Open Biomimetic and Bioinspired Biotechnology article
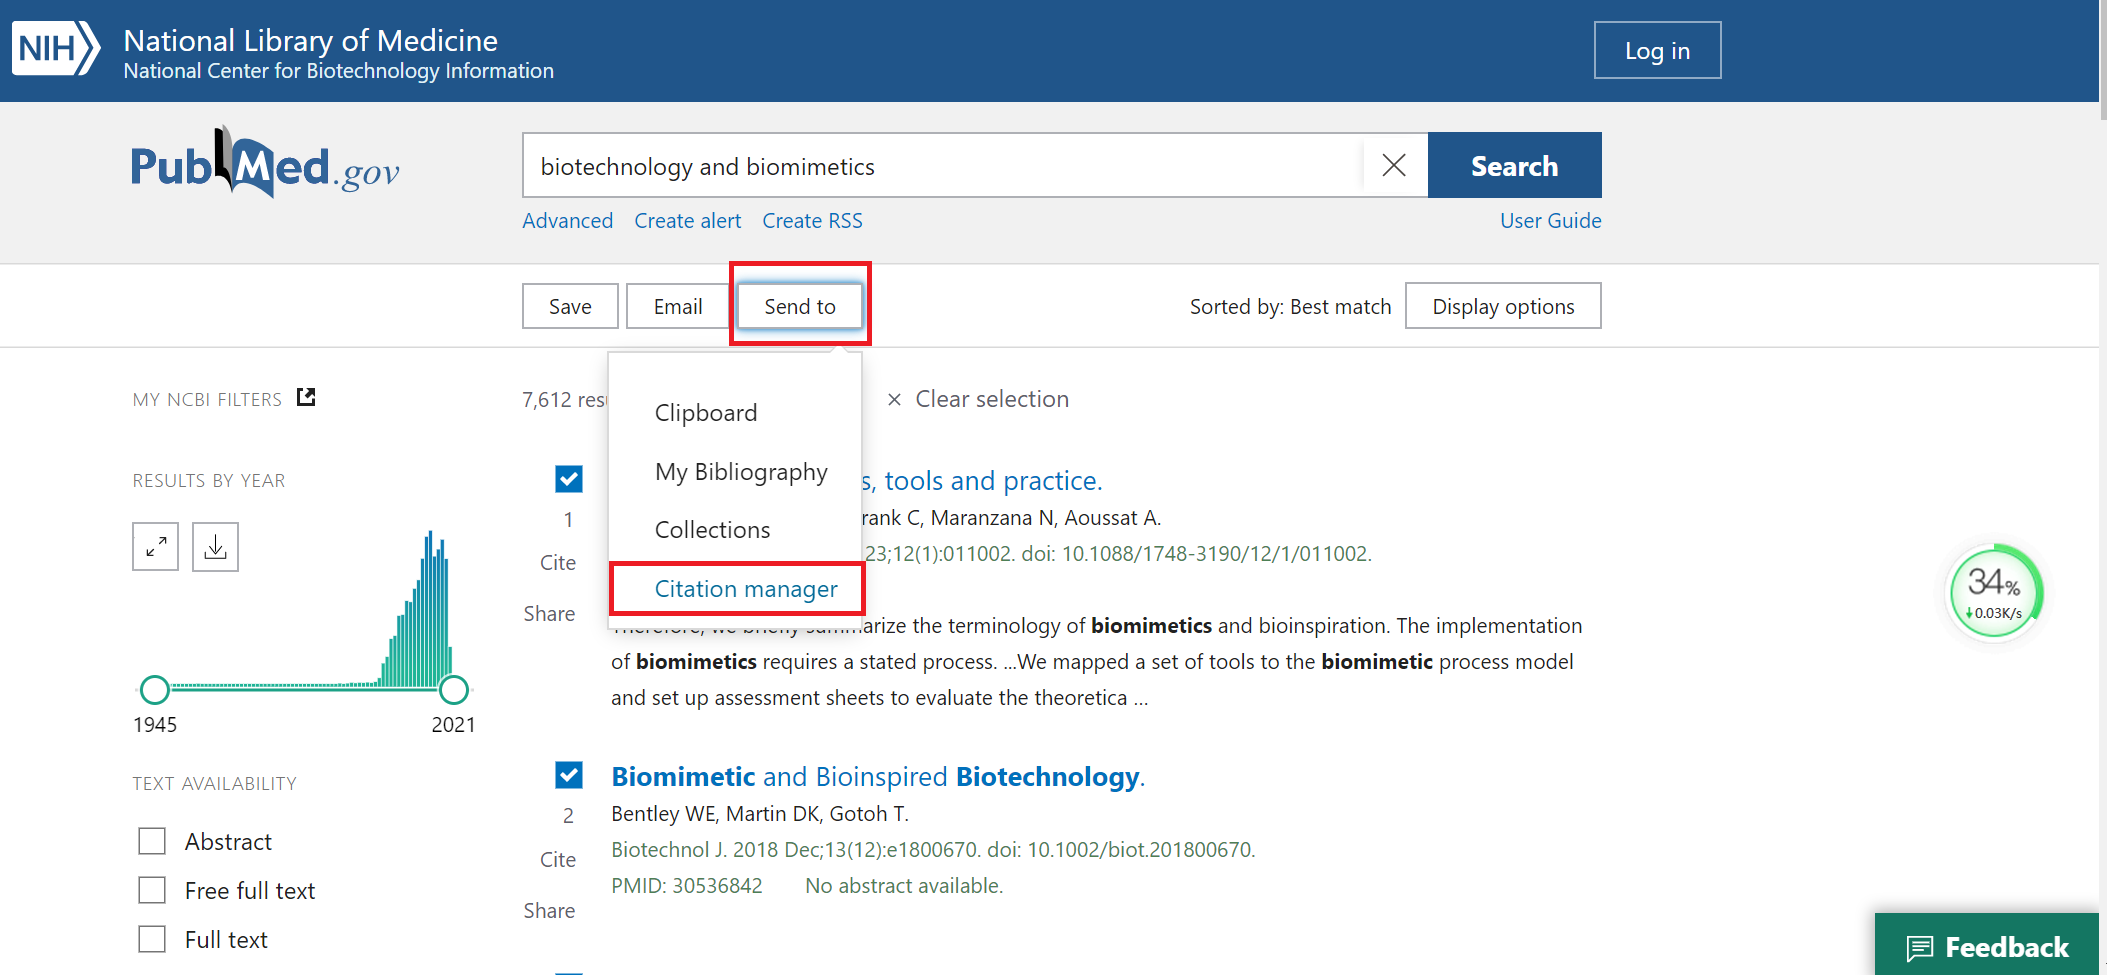This screenshot has width=2107, height=975. pyautogui.click(x=878, y=777)
